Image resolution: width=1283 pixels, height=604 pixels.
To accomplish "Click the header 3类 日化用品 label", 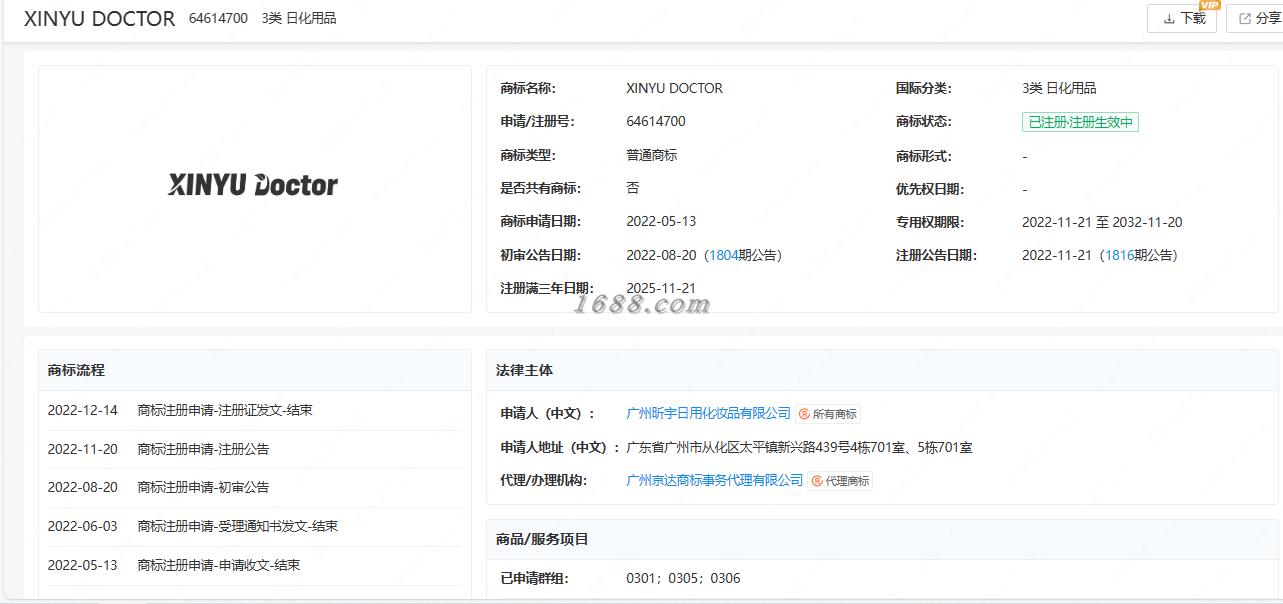I will point(299,18).
